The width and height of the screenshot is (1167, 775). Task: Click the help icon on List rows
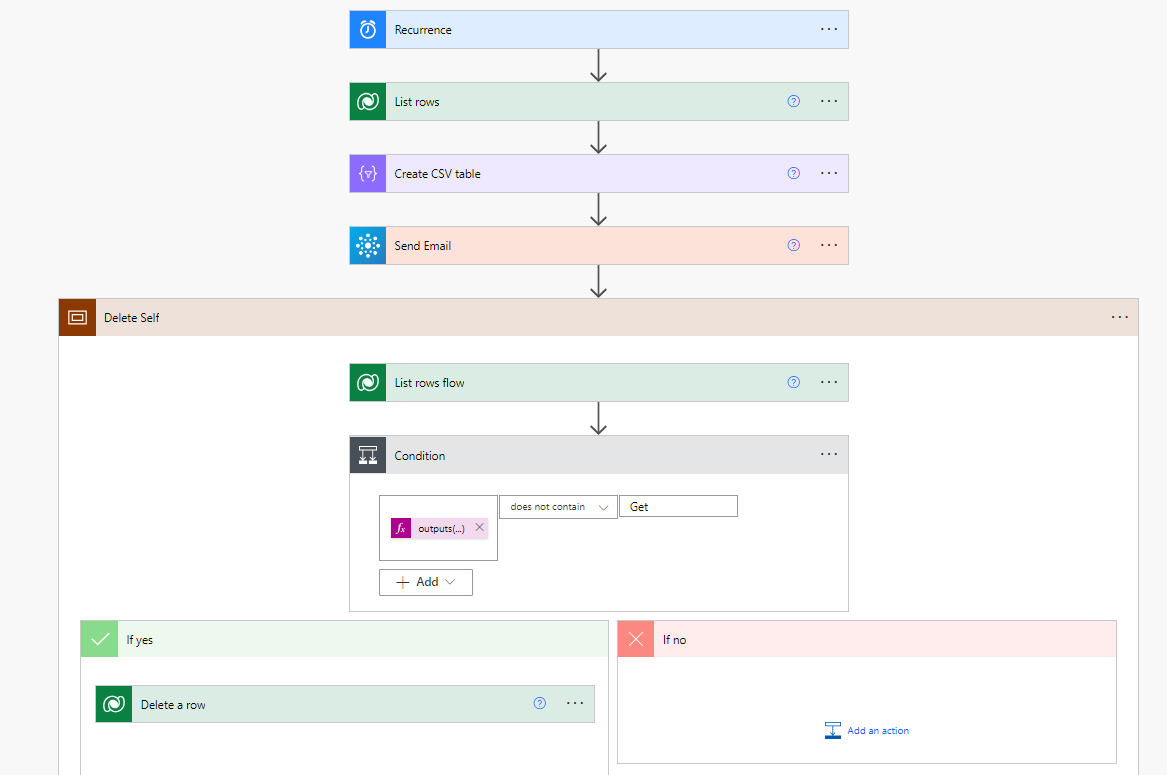click(x=793, y=101)
